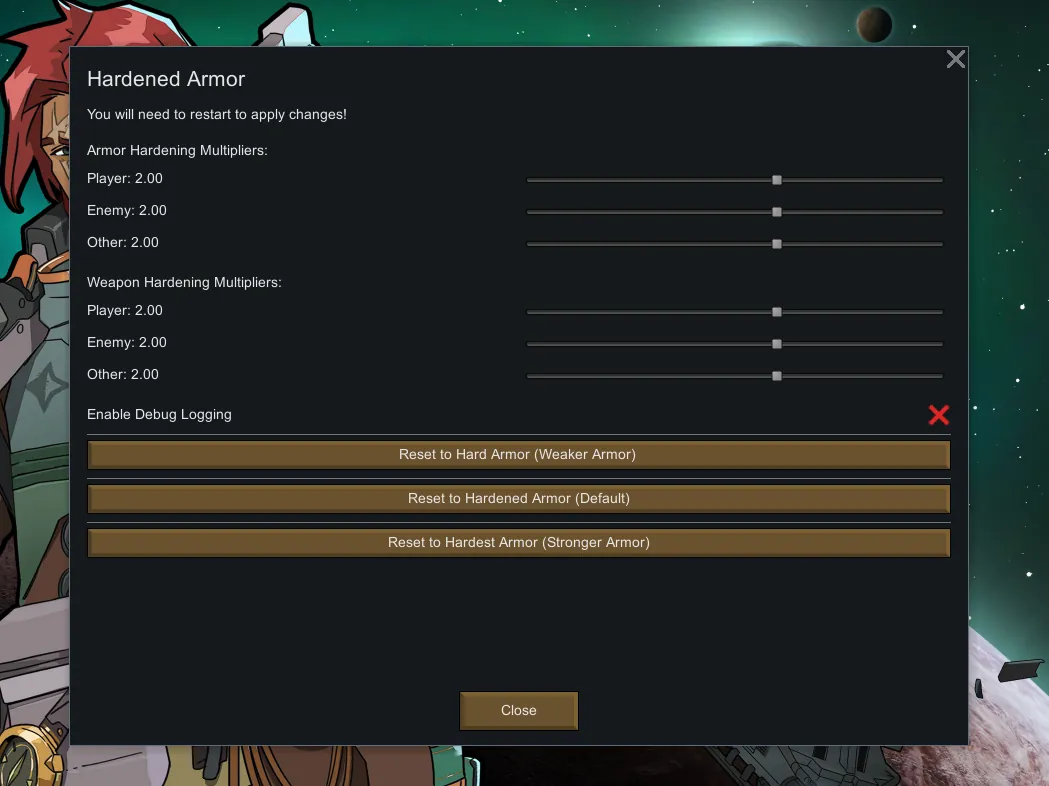The width and height of the screenshot is (1049, 786).
Task: Click the Armor Hardening Other slider handle
Action: [776, 244]
